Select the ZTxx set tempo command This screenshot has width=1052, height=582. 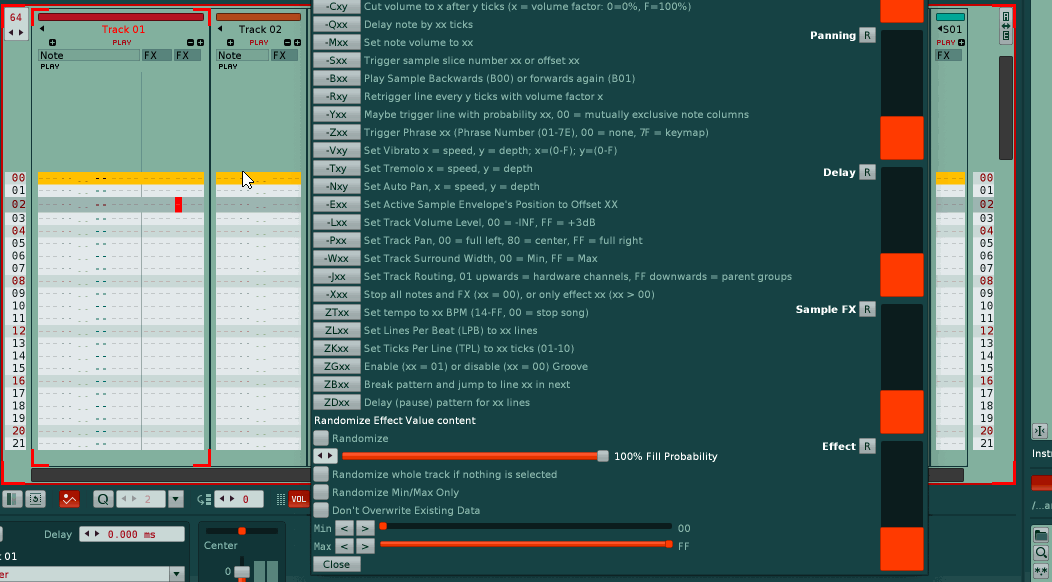336,312
